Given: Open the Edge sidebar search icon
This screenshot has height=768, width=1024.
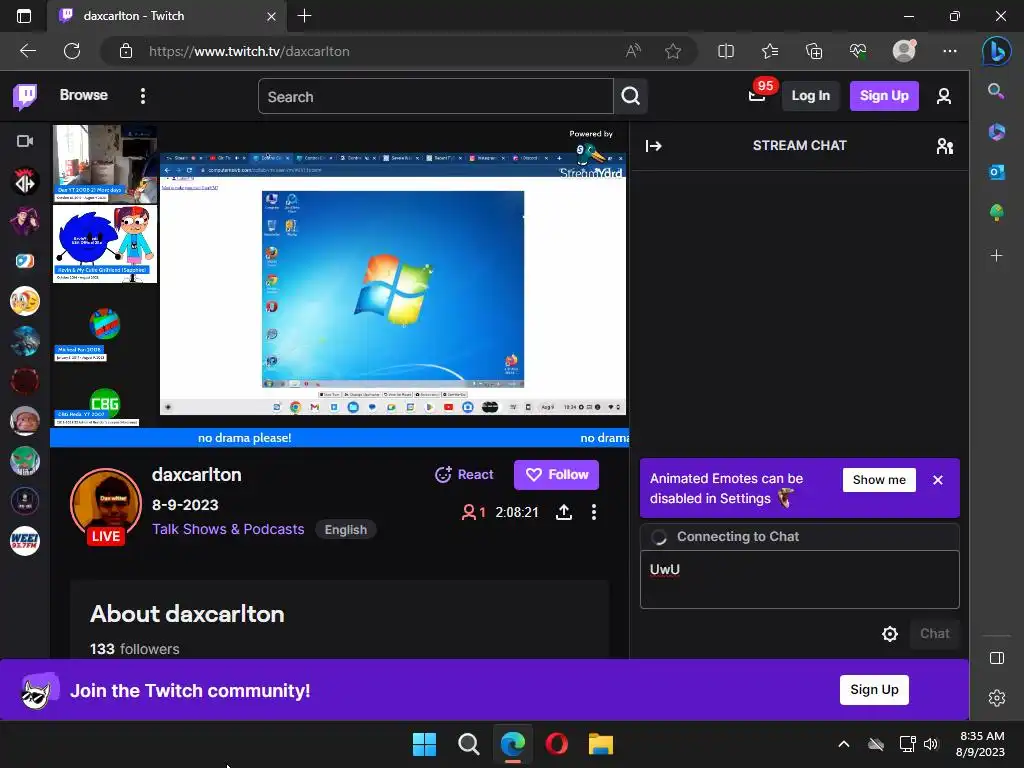Looking at the screenshot, I should (996, 91).
